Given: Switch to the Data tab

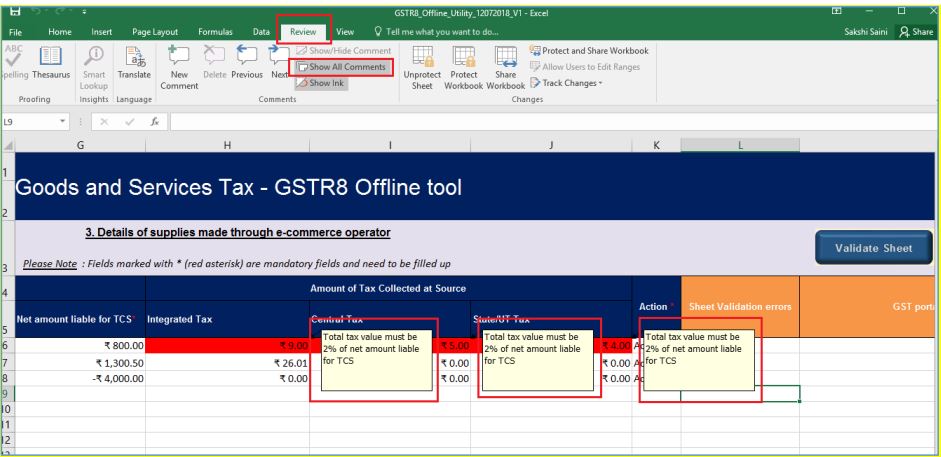Looking at the screenshot, I should [x=261, y=32].
